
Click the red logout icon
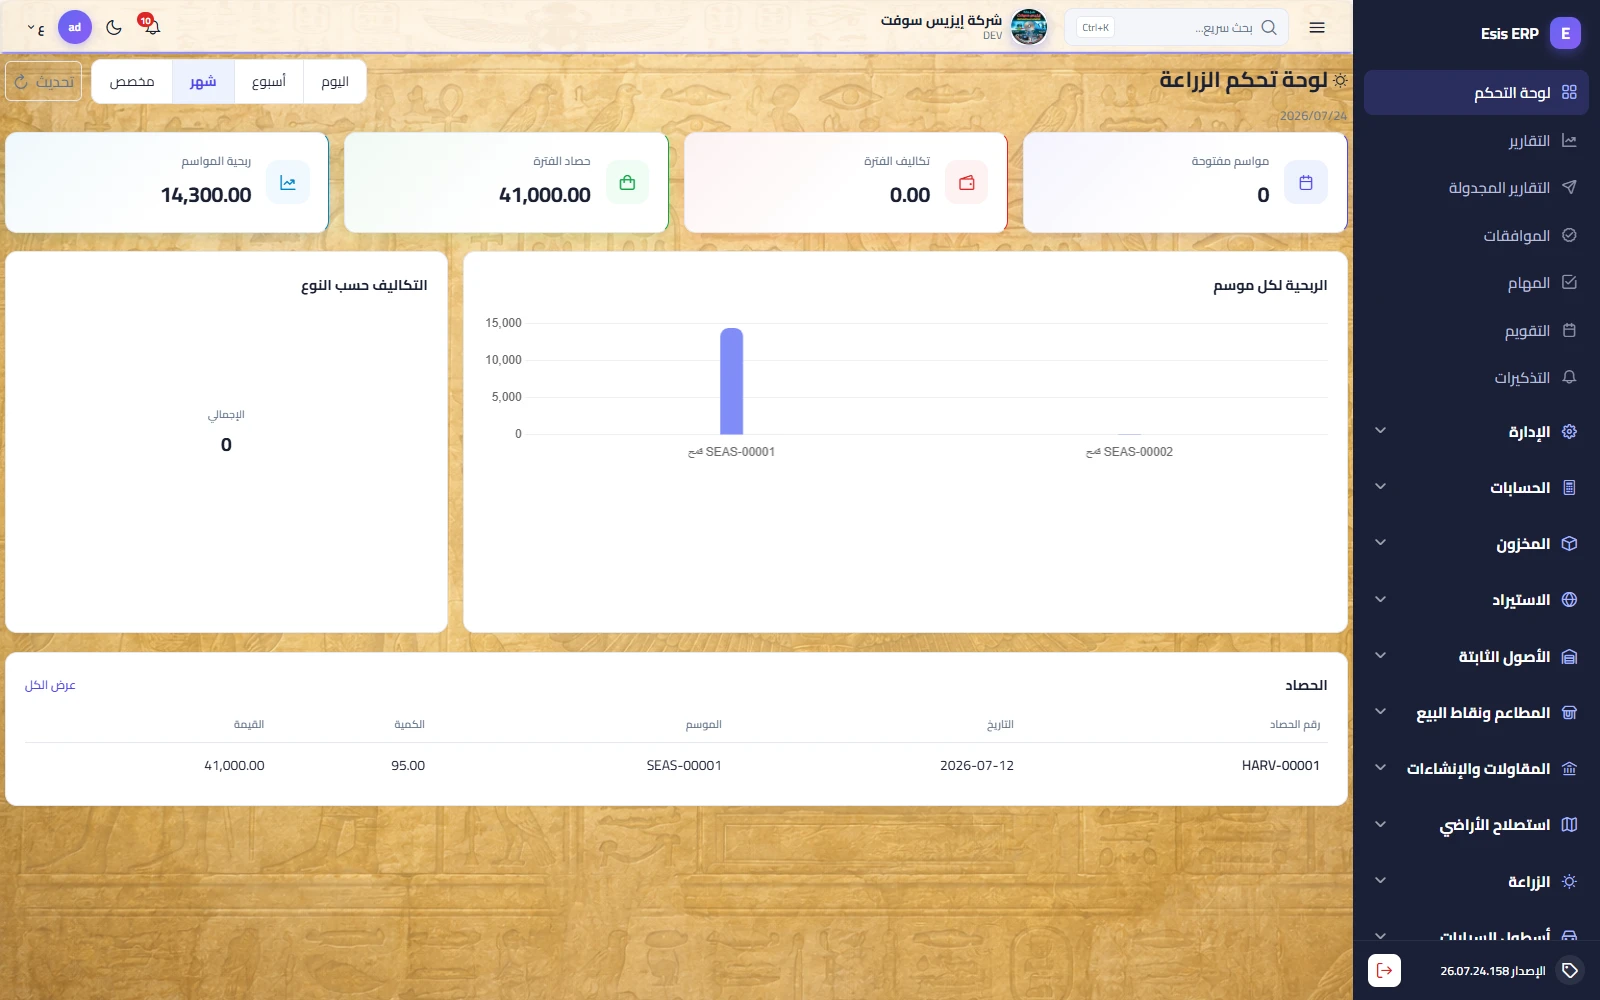[1384, 970]
